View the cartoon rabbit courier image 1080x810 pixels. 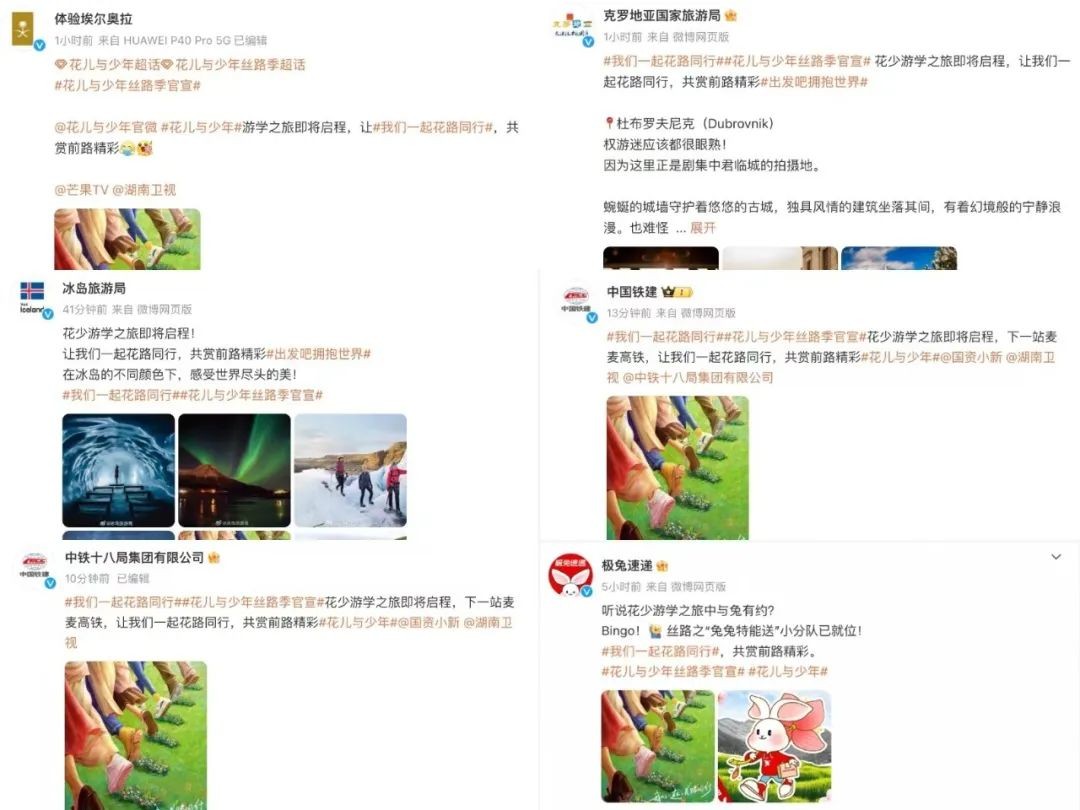click(x=774, y=746)
